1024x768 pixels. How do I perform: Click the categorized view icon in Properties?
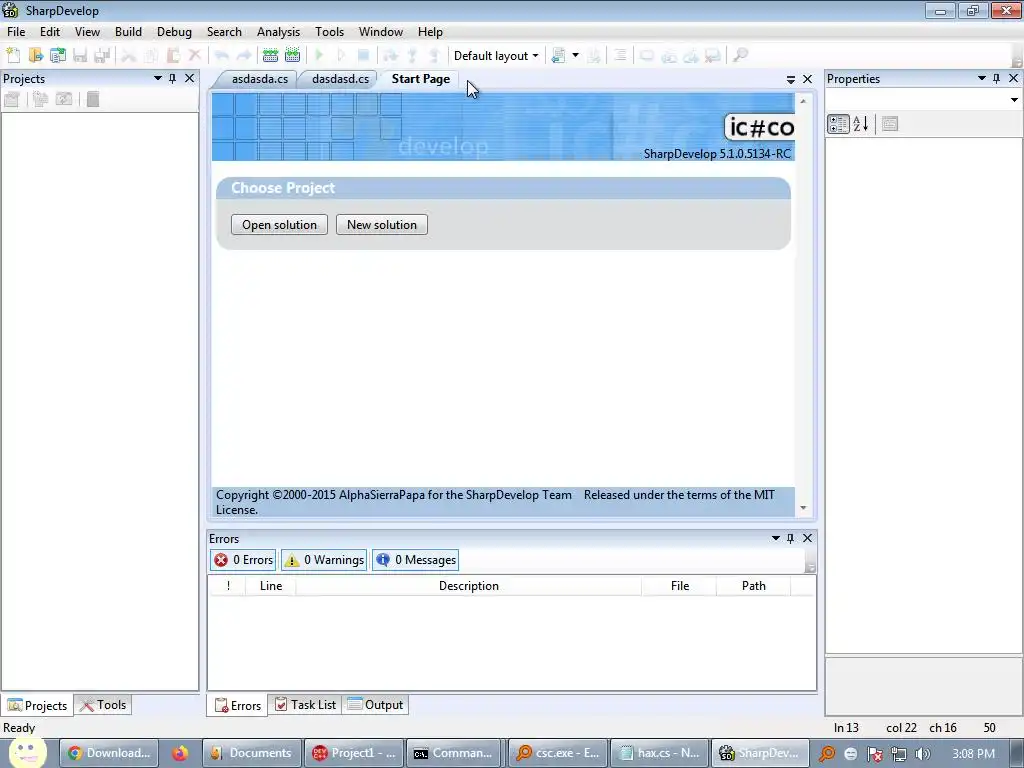coord(838,123)
